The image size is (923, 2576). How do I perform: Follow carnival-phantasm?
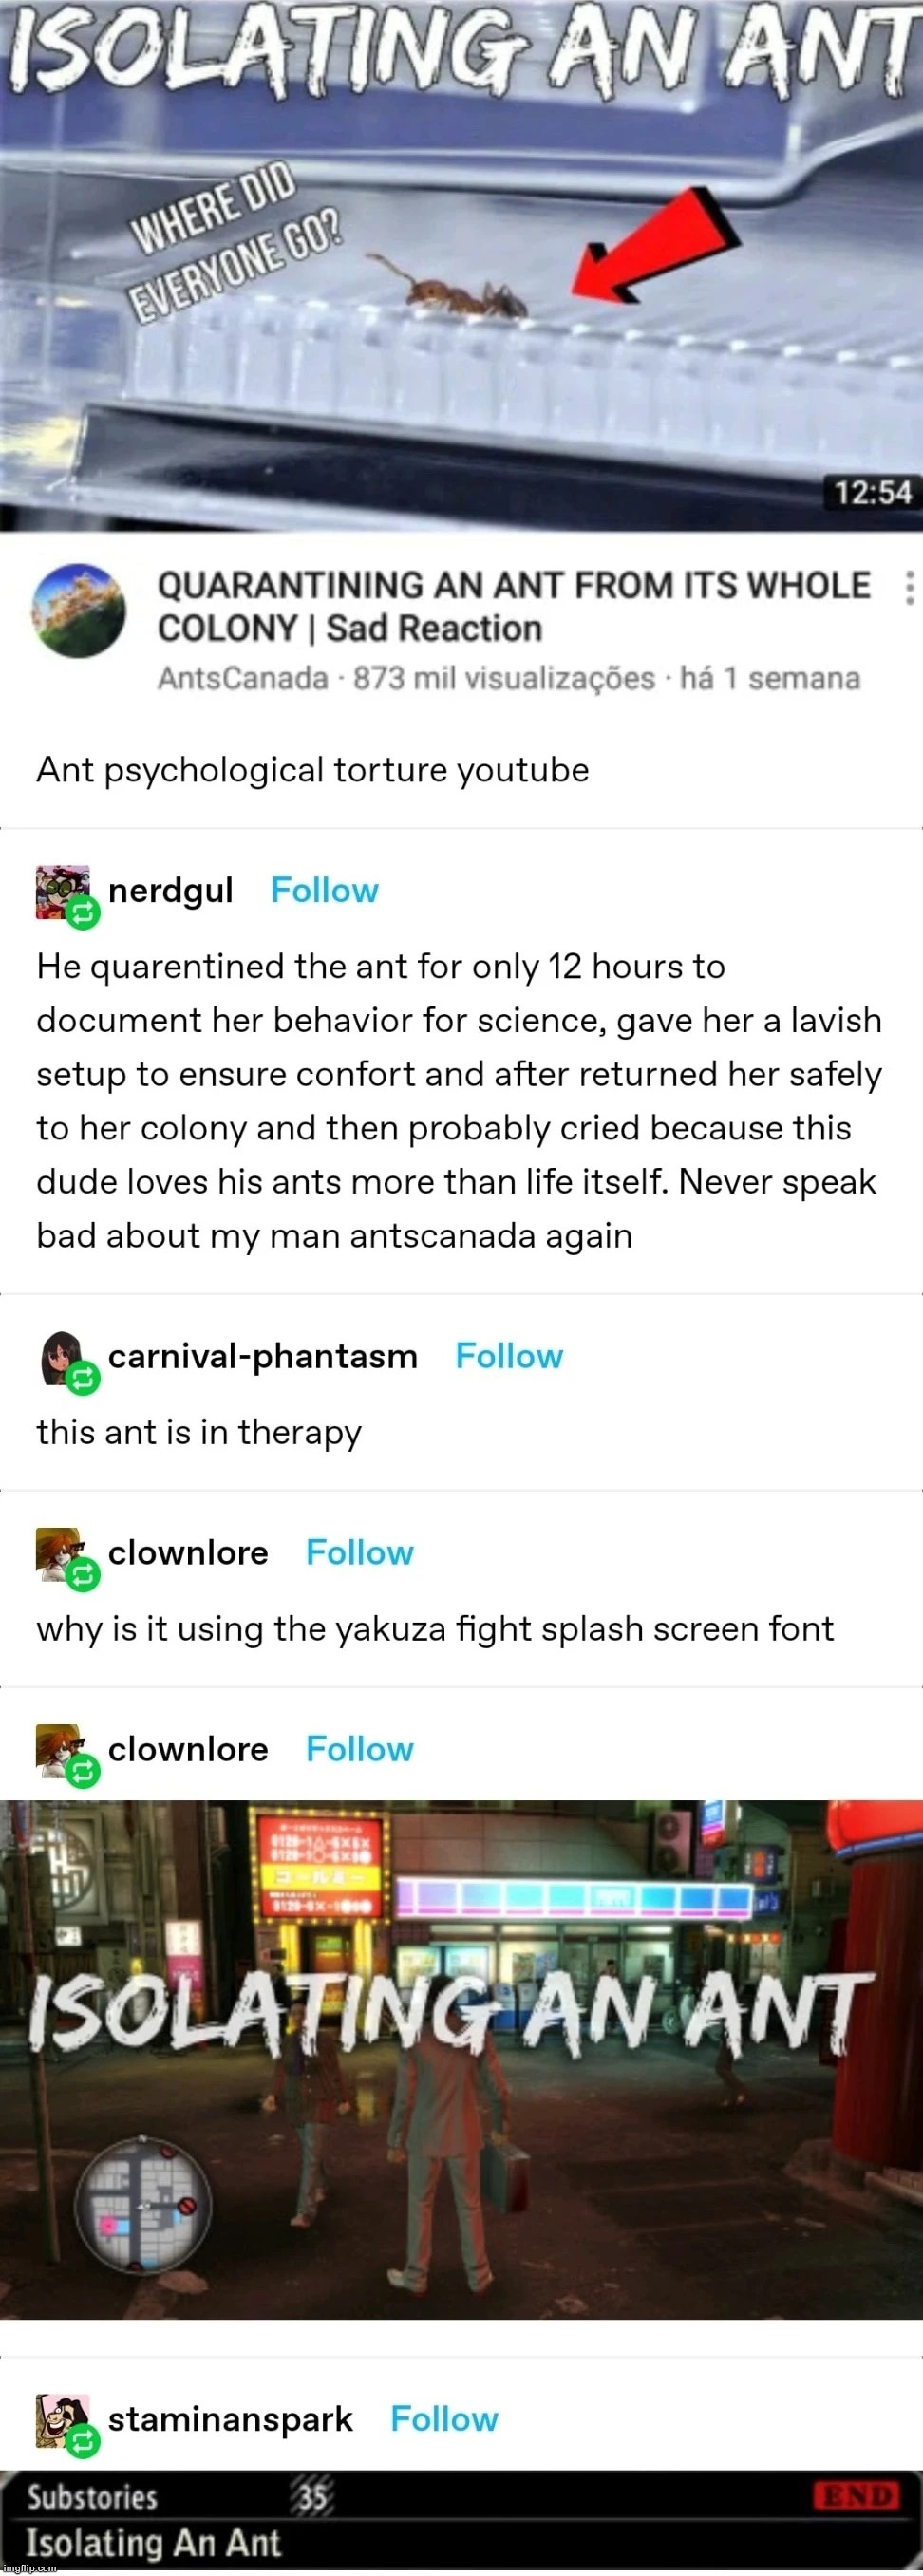509,1356
